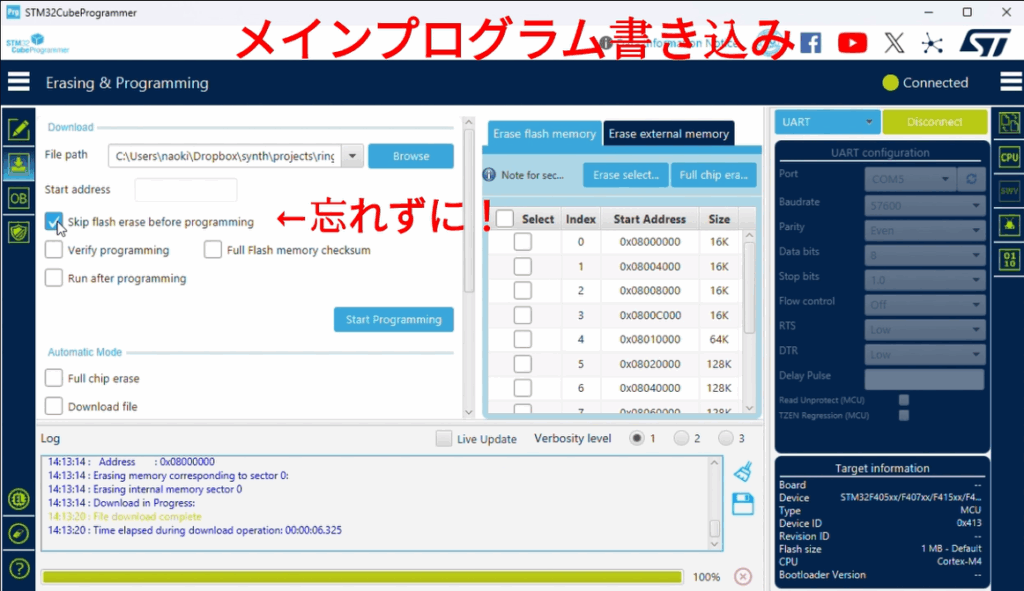Open the SWV viewer icon
The height and width of the screenshot is (591, 1024).
[x=1010, y=191]
